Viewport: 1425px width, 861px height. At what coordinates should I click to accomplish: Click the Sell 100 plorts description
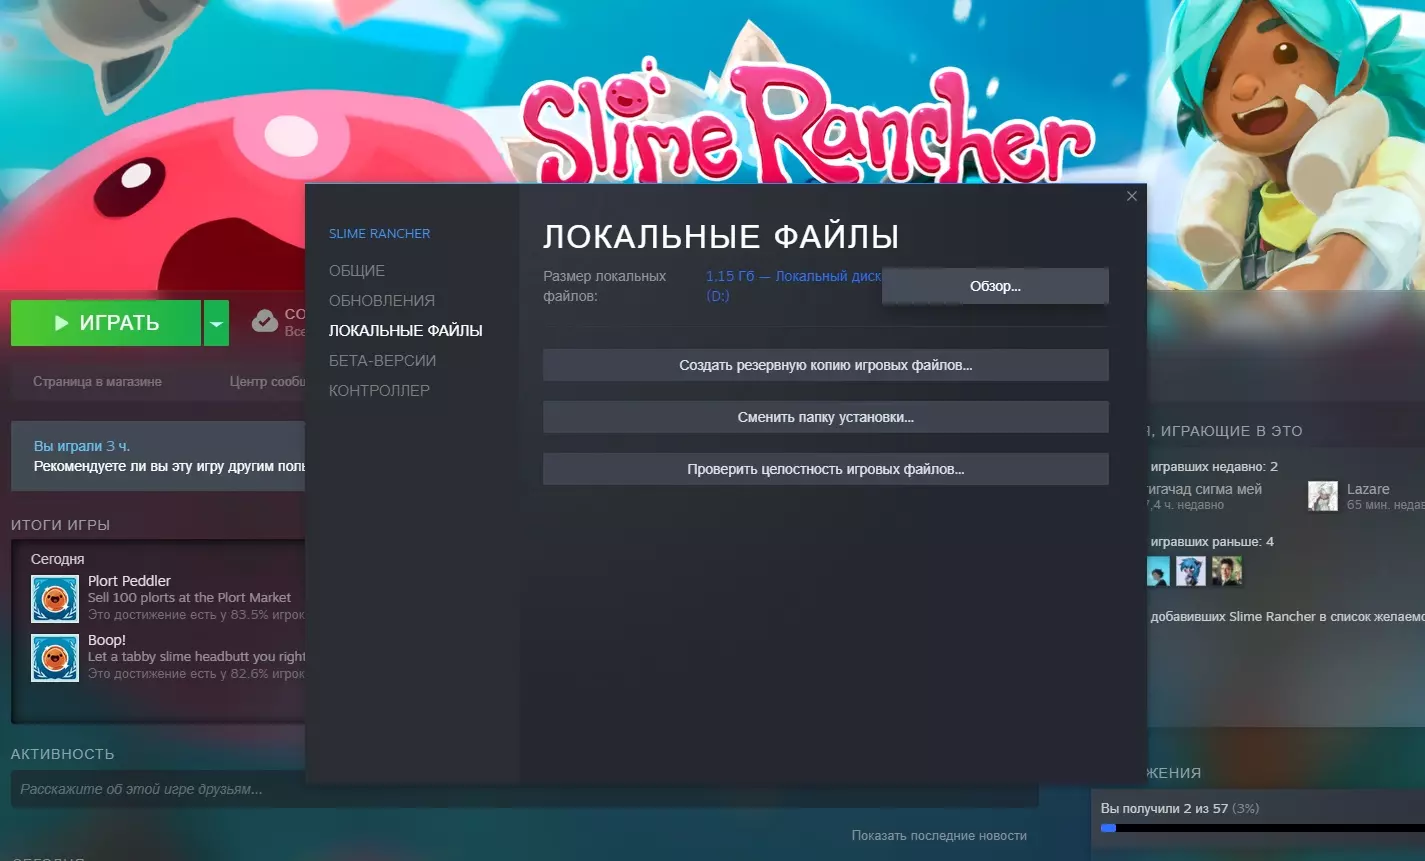pyautogui.click(x=190, y=598)
